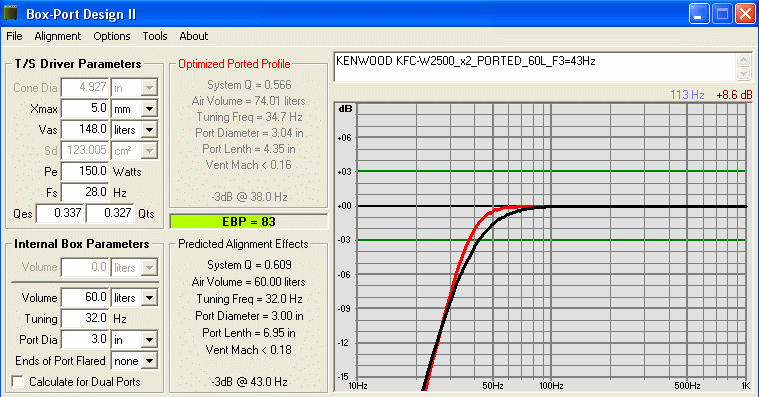Open the Port Dia units dropdown
This screenshot has height=397, width=759.
pos(149,340)
